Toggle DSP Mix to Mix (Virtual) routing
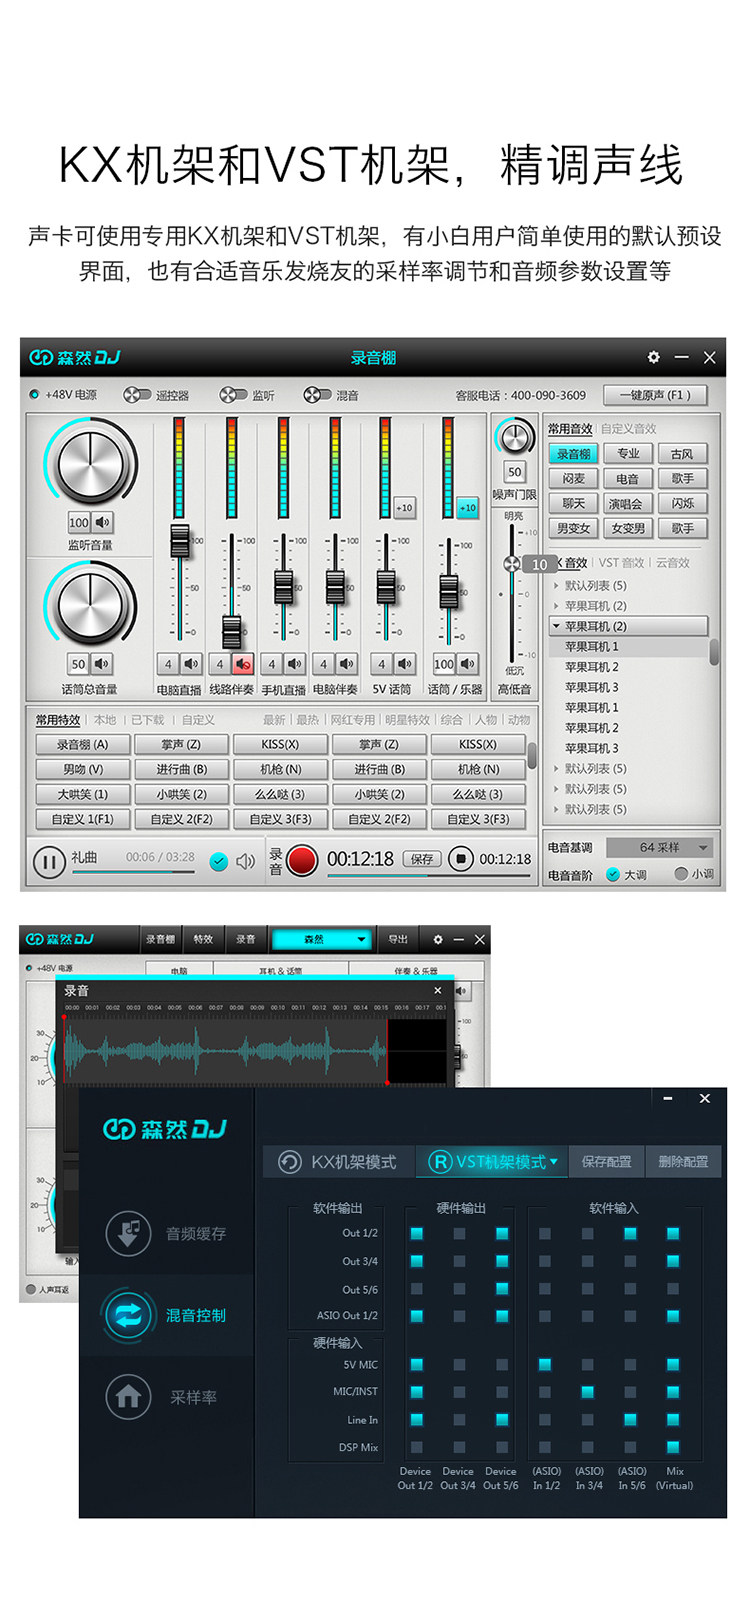The height and width of the screenshot is (1618, 750). [673, 1447]
